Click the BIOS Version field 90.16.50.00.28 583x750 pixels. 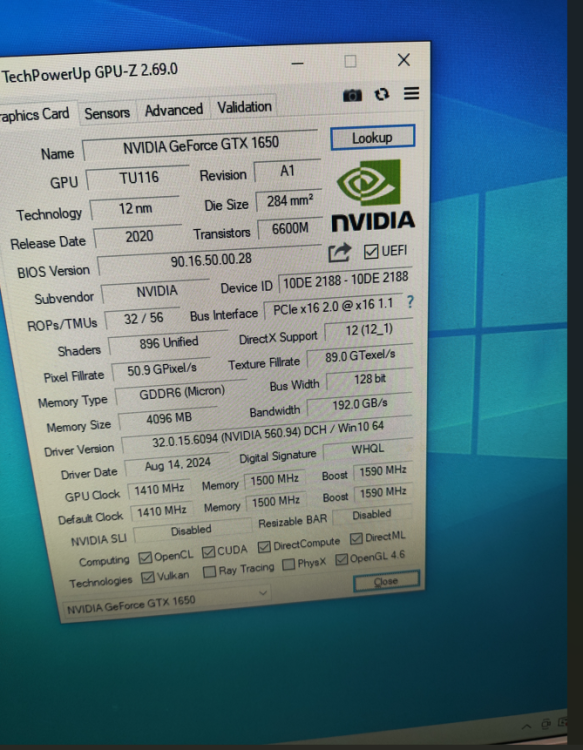(x=210, y=260)
